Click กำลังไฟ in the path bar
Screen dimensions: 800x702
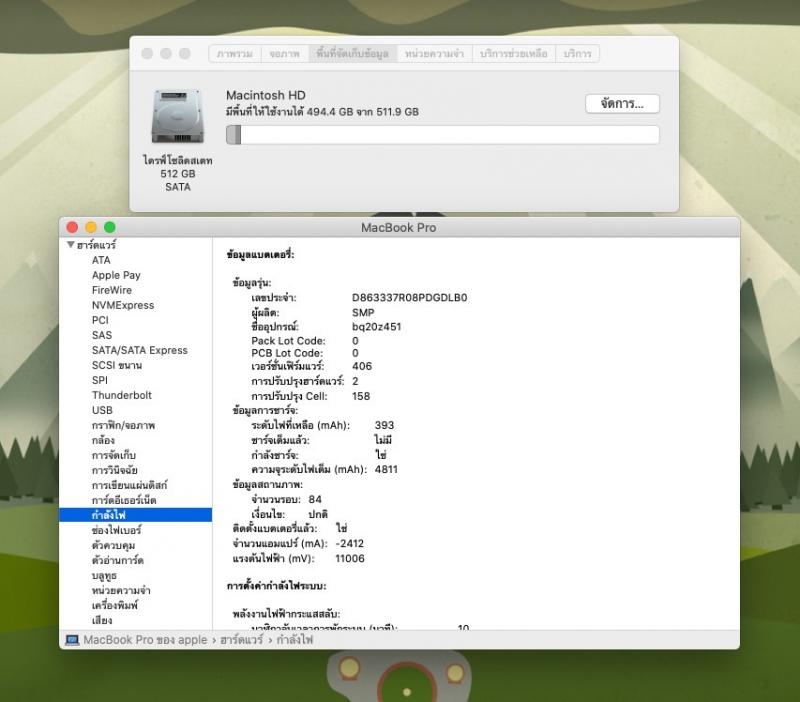(x=295, y=640)
